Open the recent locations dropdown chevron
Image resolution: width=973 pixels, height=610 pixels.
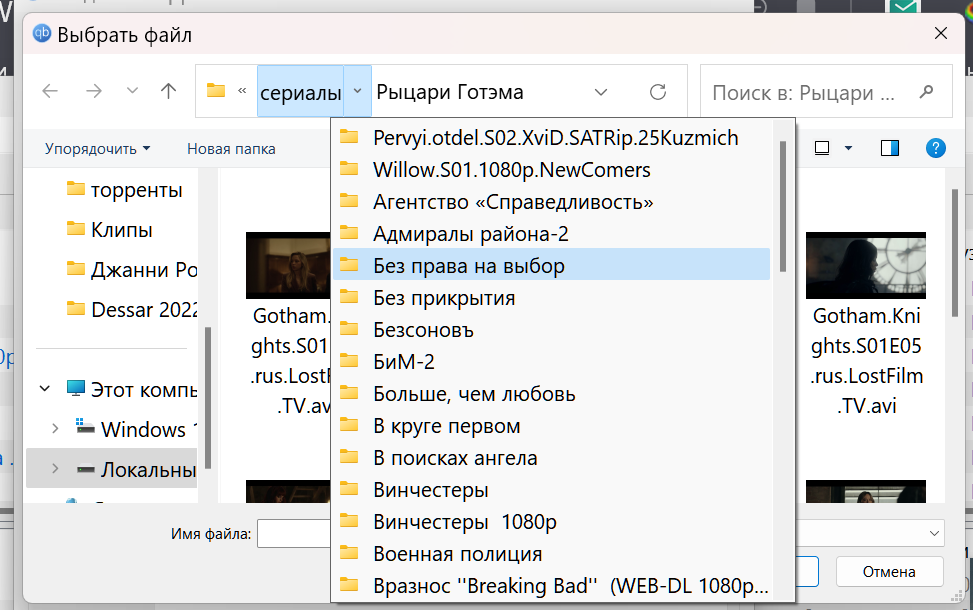pyautogui.click(x=132, y=91)
